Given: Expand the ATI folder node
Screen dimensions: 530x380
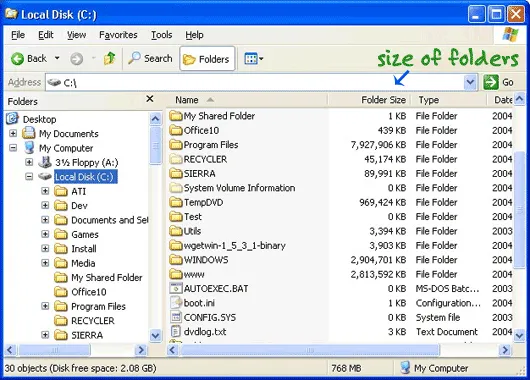Looking at the screenshot, I should tap(45, 191).
